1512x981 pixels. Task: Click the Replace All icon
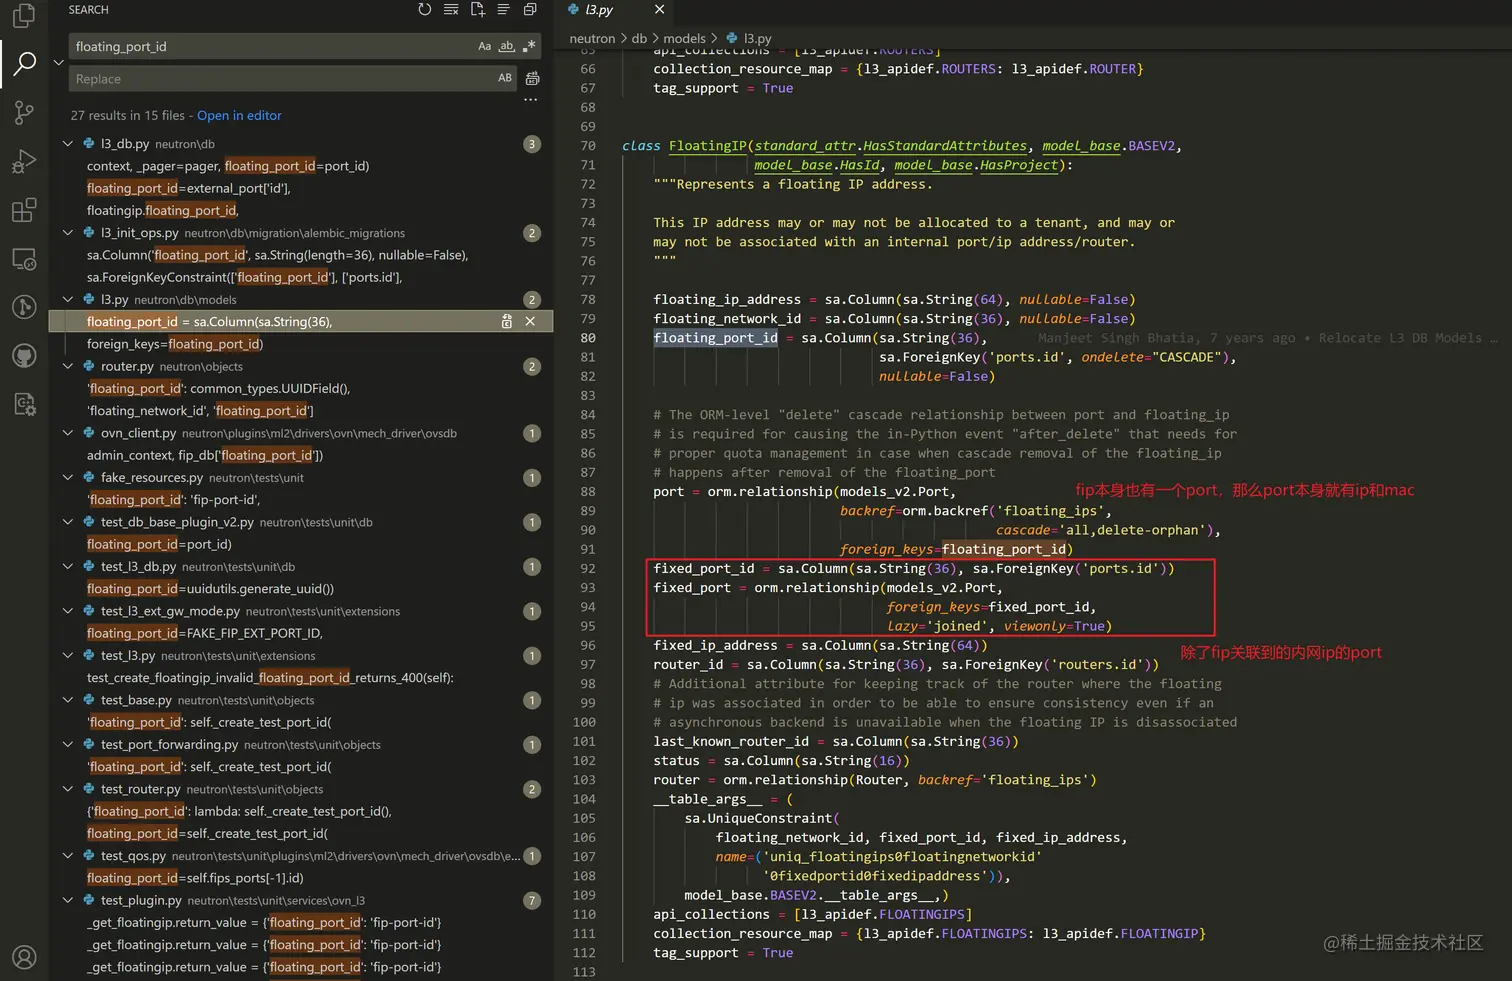tap(532, 79)
